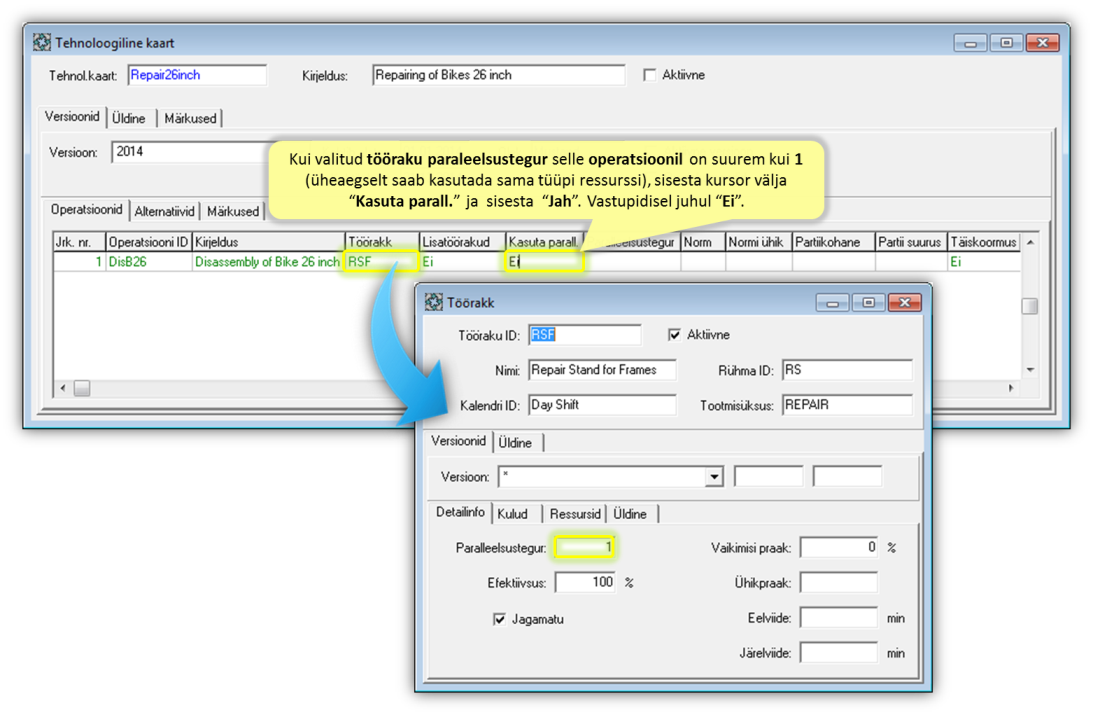Toggle the Jagamatu checkbox

[499, 619]
